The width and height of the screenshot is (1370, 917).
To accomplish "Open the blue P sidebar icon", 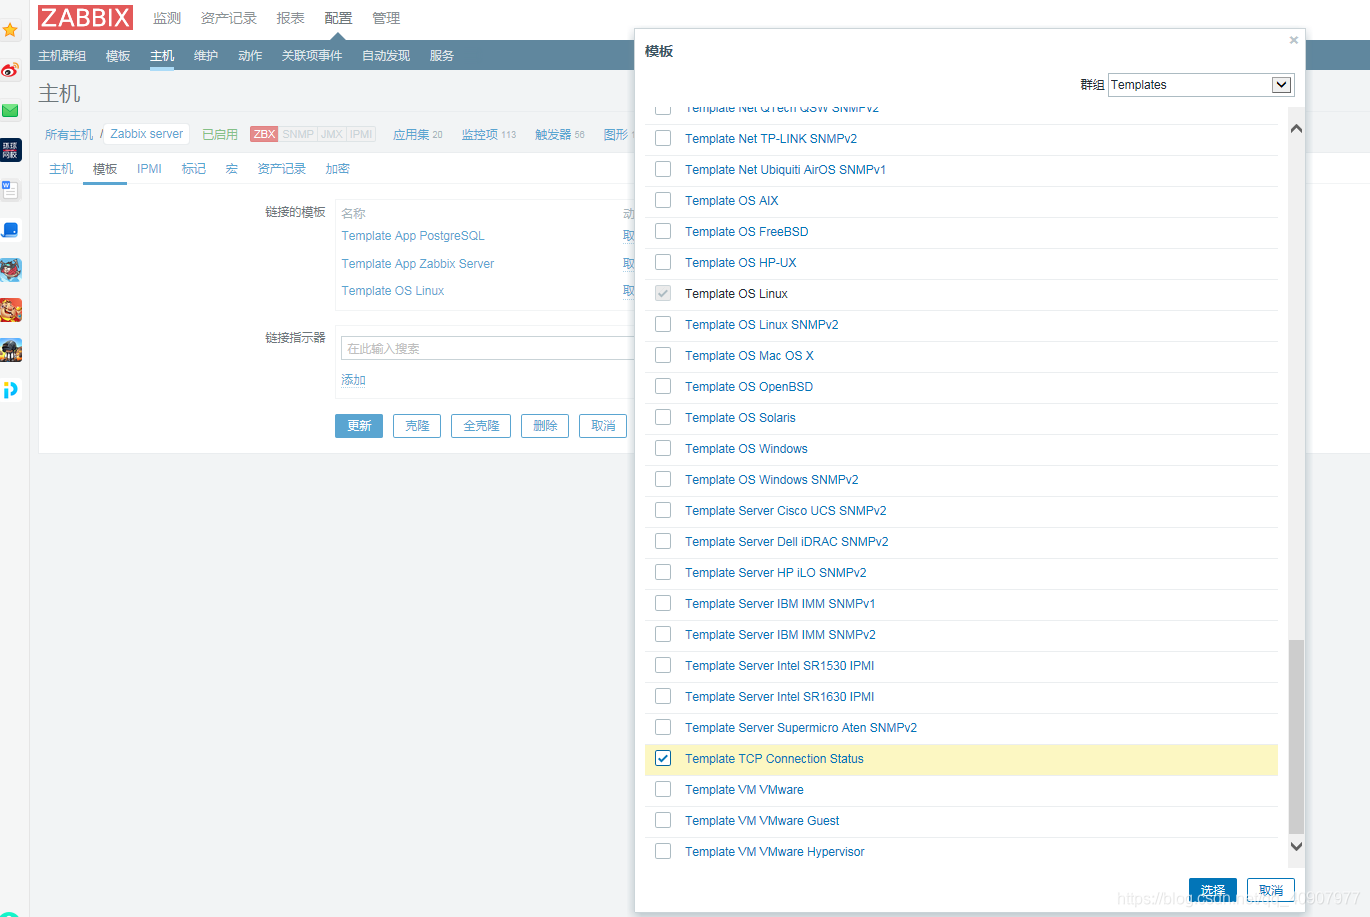I will coord(10,390).
